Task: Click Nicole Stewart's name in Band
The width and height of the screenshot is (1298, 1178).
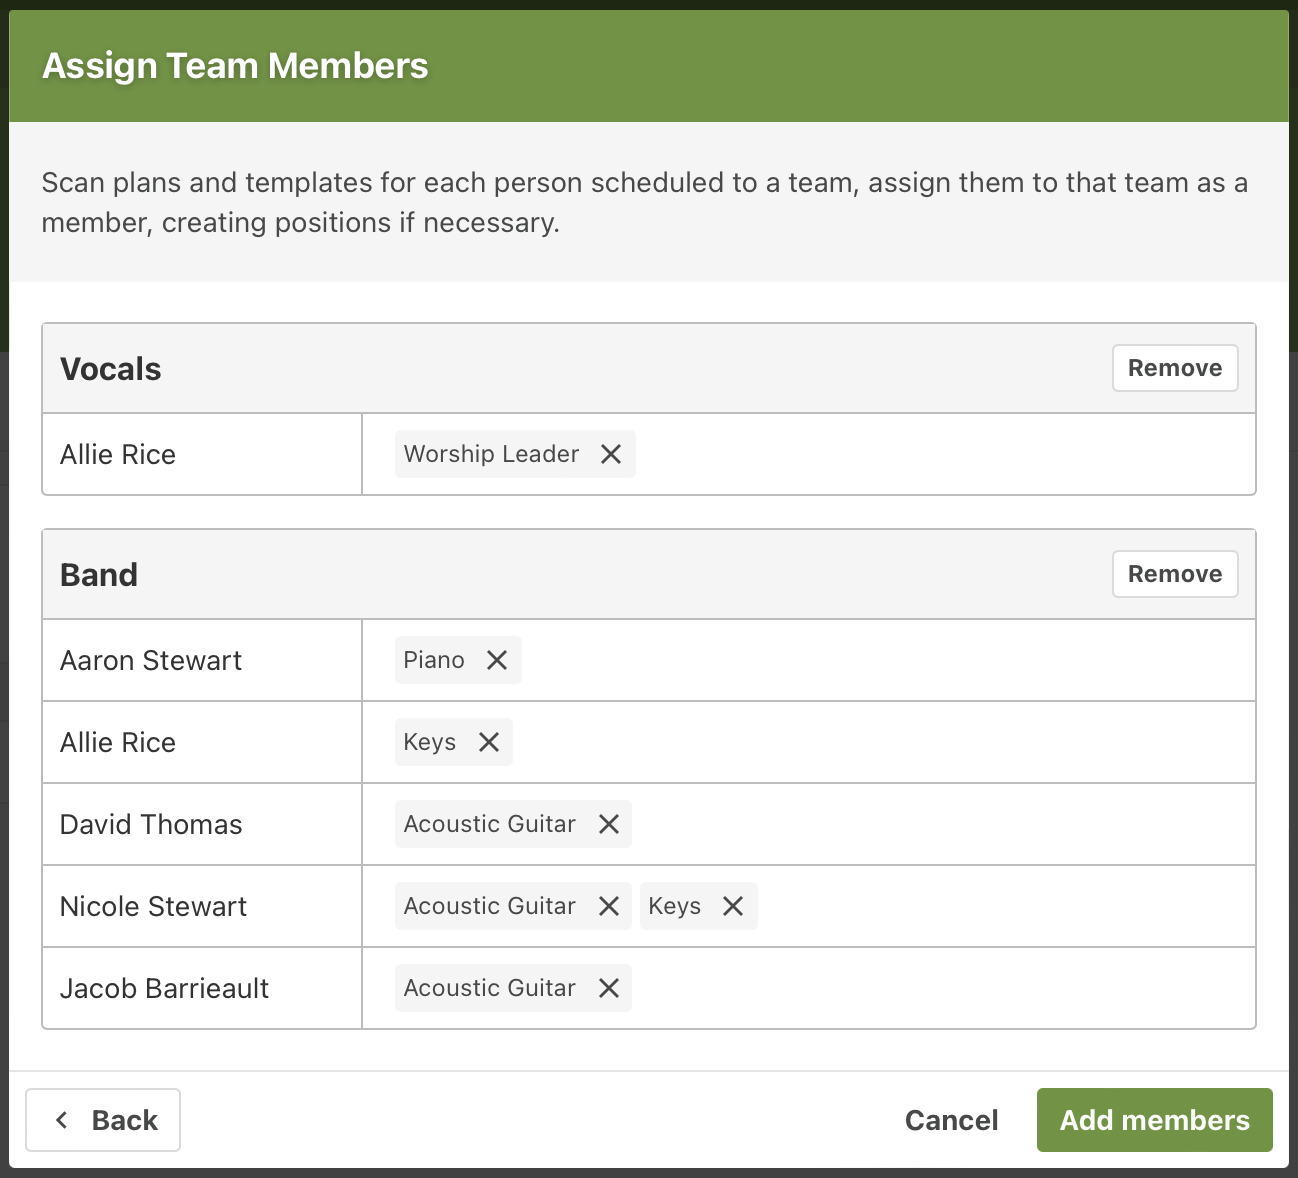Action: coord(153,907)
